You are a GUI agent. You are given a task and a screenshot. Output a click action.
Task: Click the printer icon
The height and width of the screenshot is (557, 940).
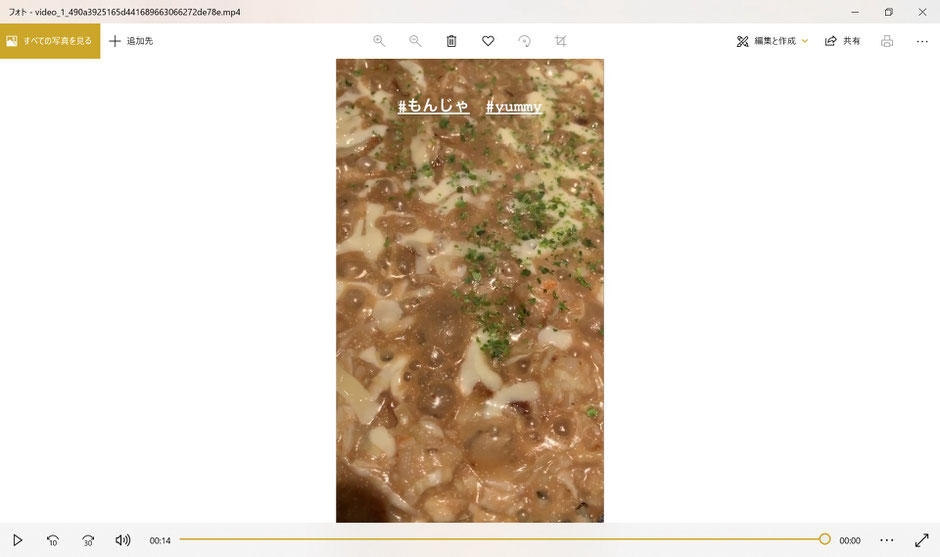[x=887, y=41]
